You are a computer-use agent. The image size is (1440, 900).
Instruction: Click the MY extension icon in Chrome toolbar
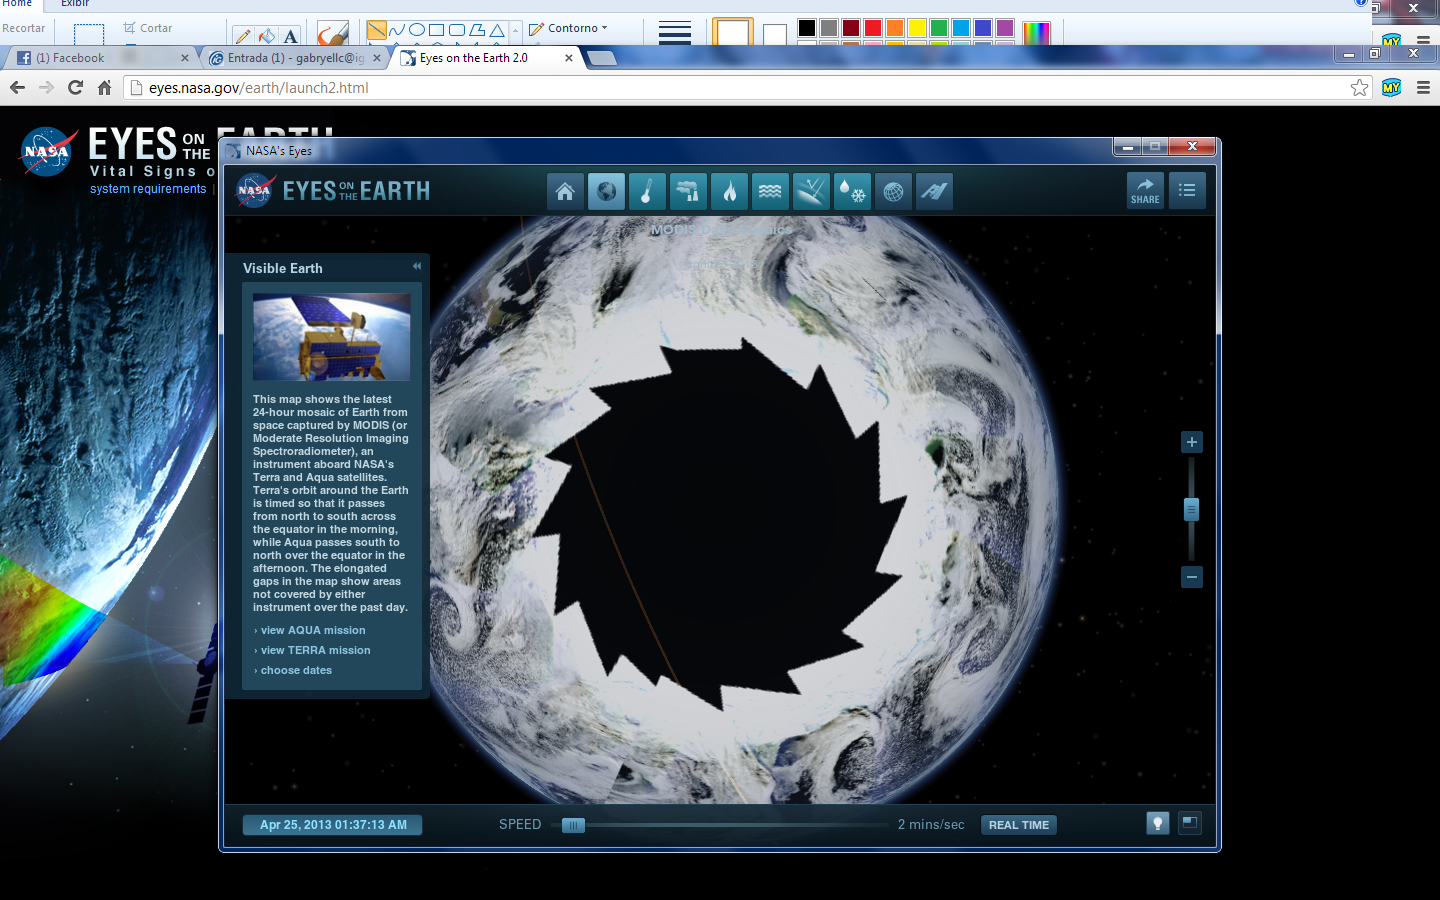tap(1391, 88)
